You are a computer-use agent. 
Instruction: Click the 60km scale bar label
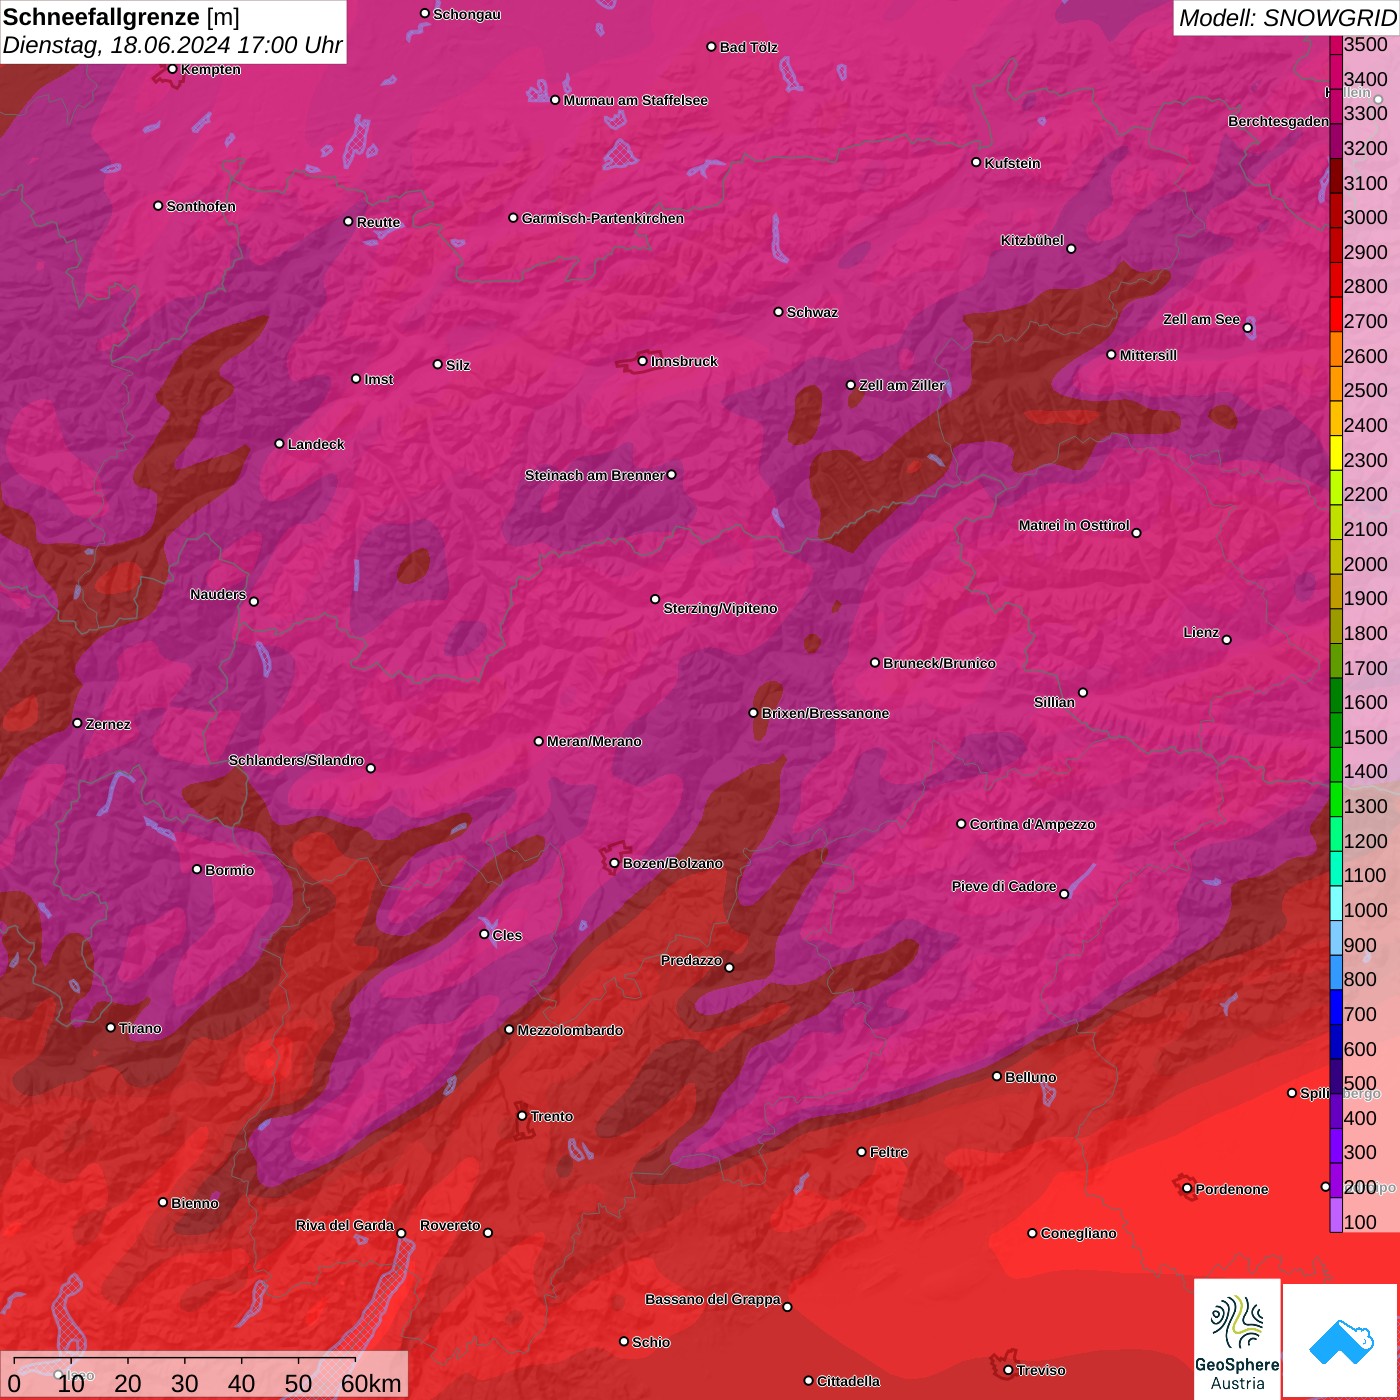click(x=371, y=1383)
